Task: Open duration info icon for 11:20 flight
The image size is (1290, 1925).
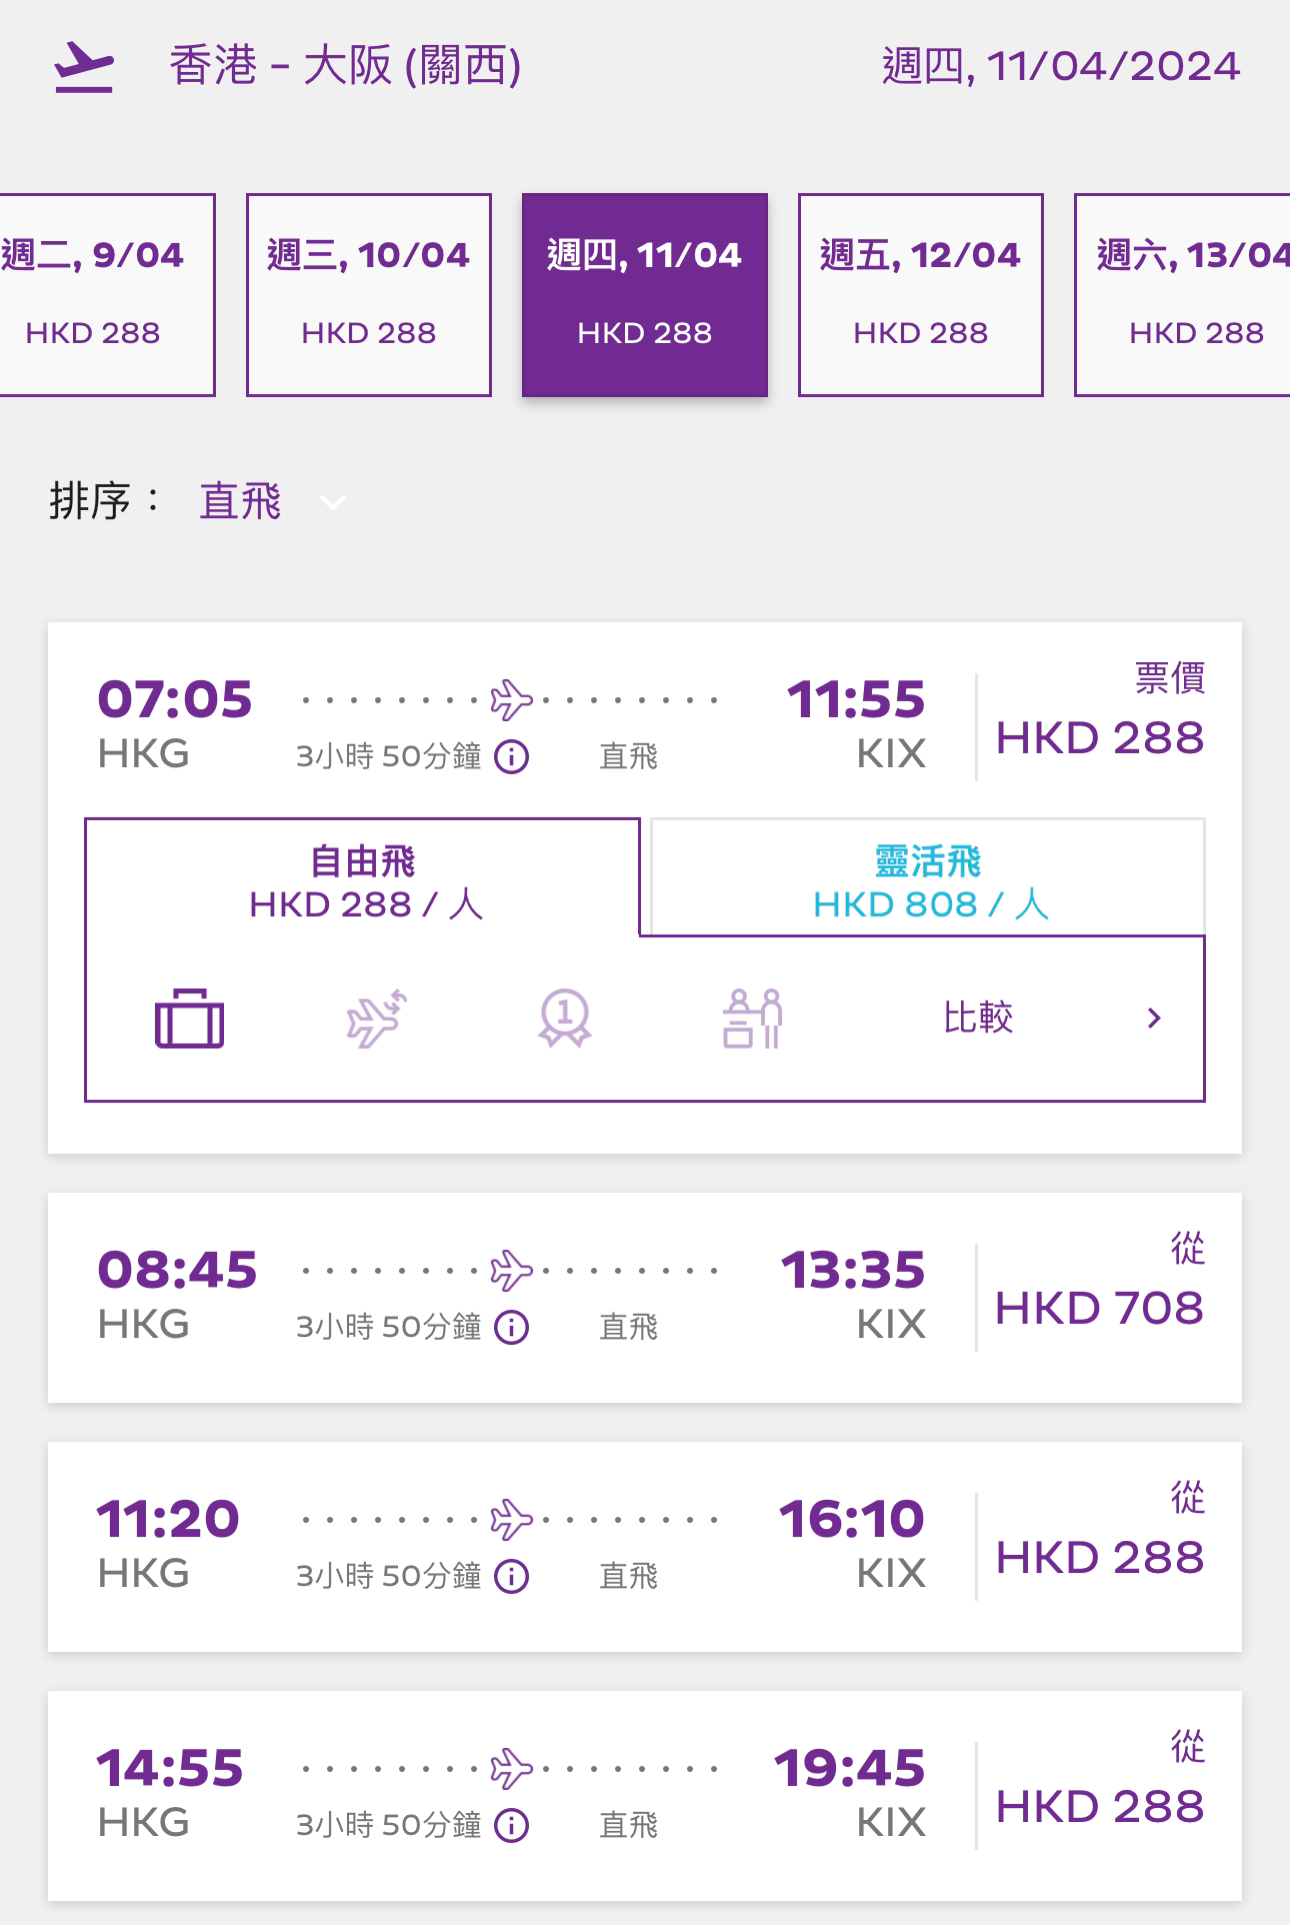Action: (x=512, y=1577)
